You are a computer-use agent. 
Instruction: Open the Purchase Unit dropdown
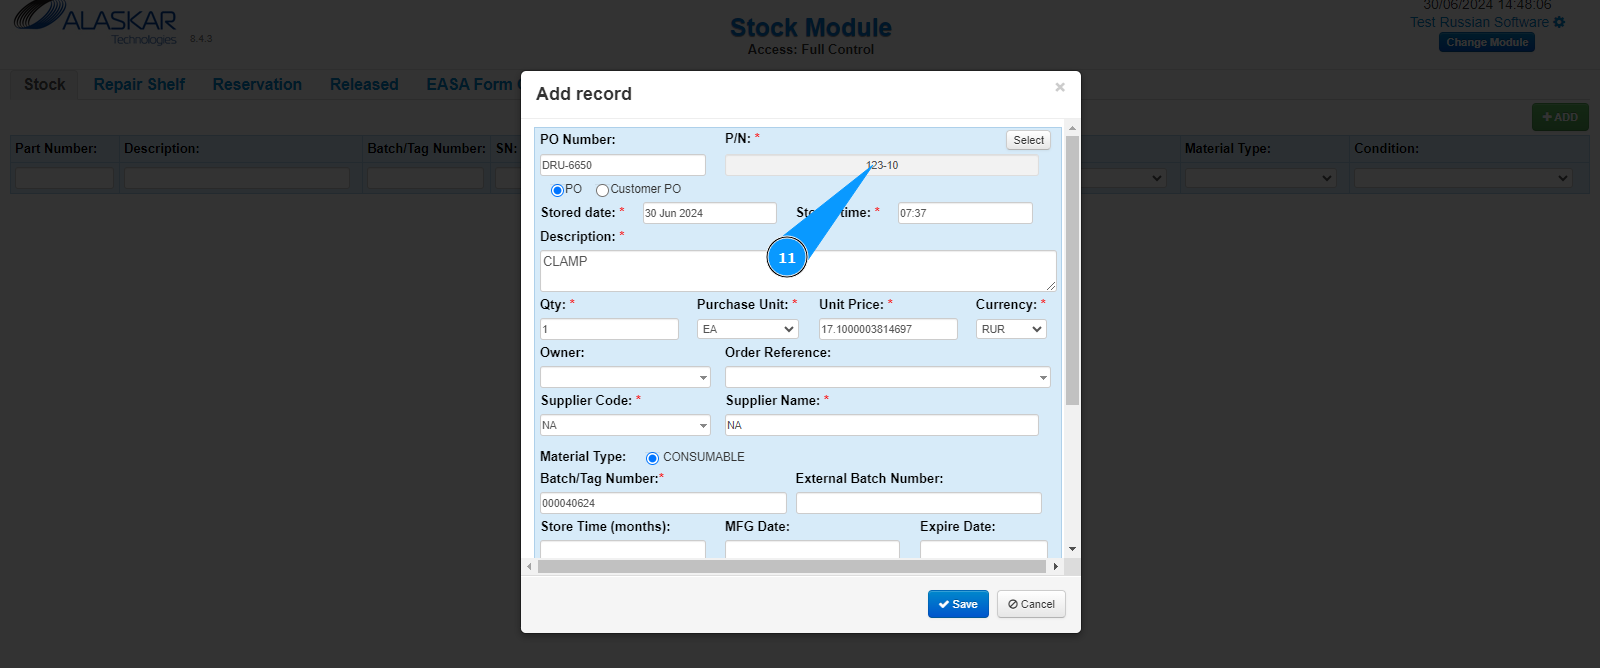(747, 329)
